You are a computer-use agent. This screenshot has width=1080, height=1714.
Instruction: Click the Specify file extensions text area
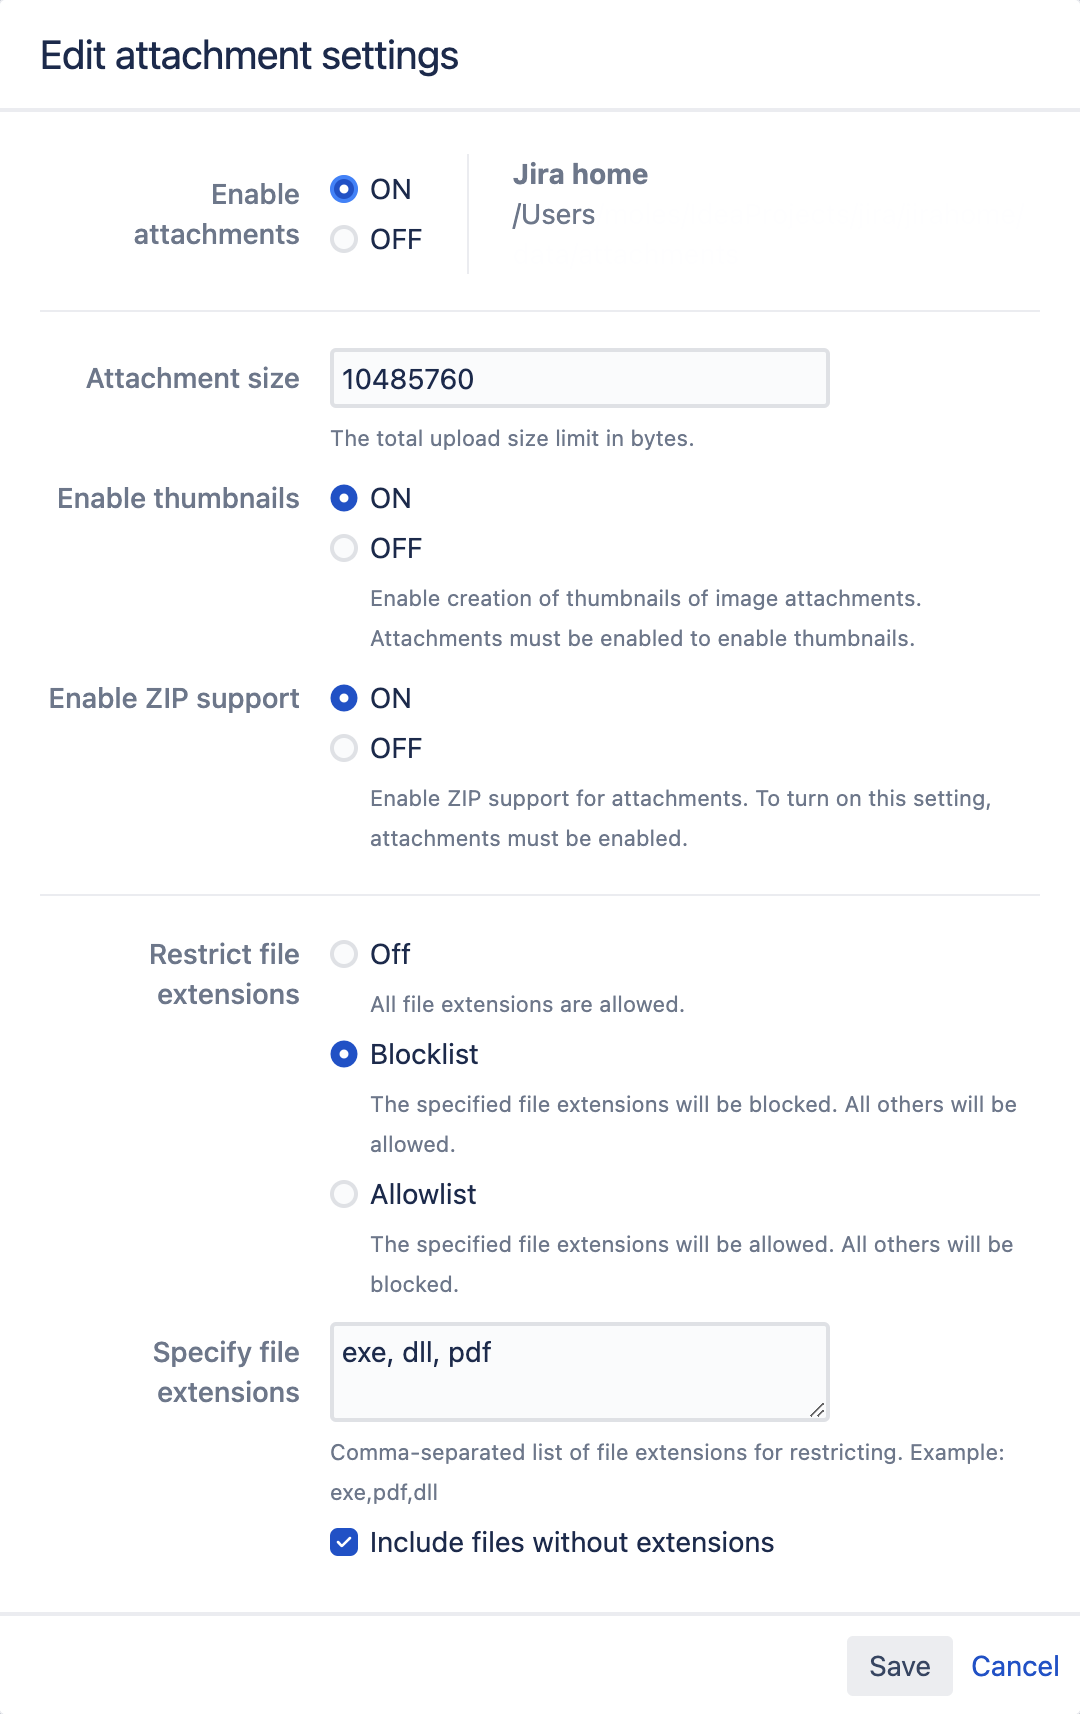[x=579, y=1372]
